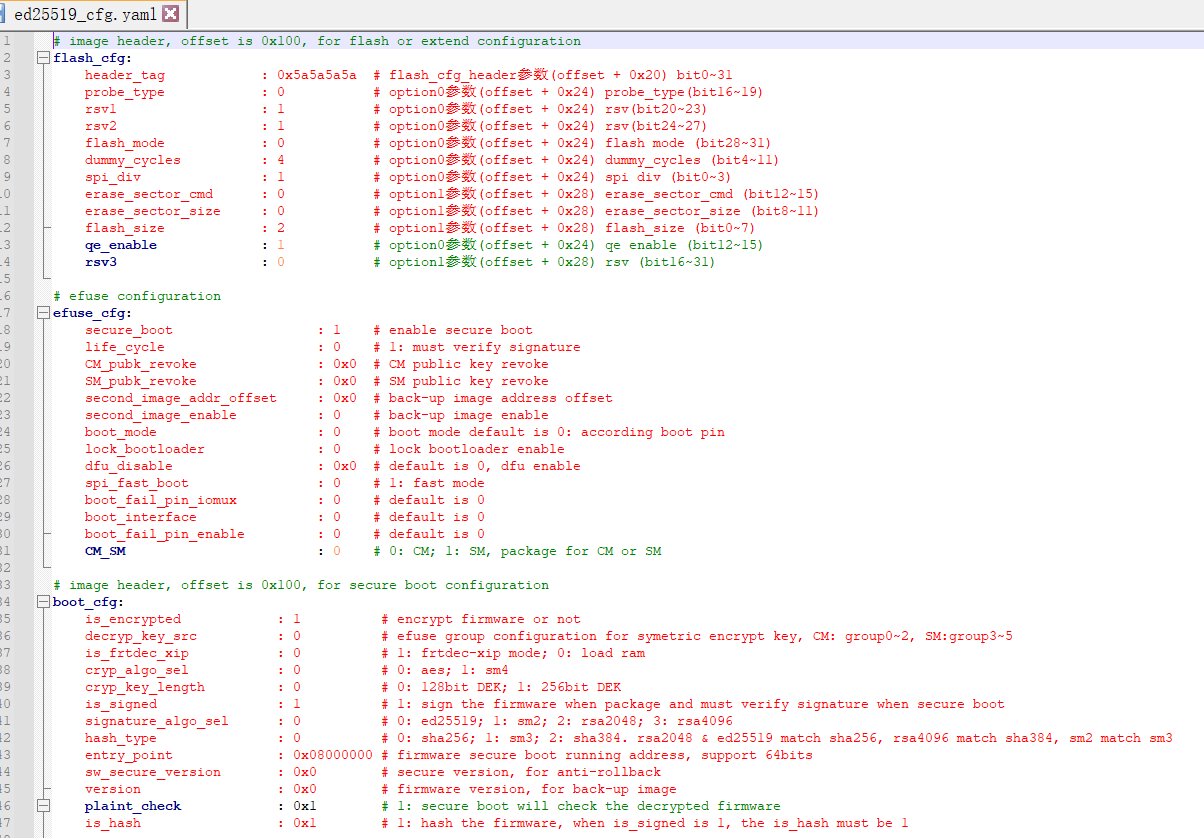Click the hash_type key

121,738
